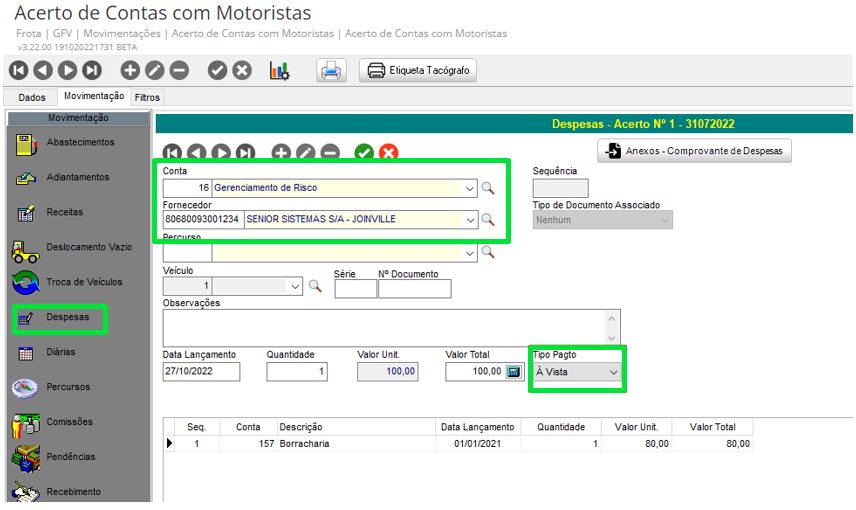Screen dimensions: 856x510
Task: Open Adiantamentos in sidebar
Action: (79, 177)
